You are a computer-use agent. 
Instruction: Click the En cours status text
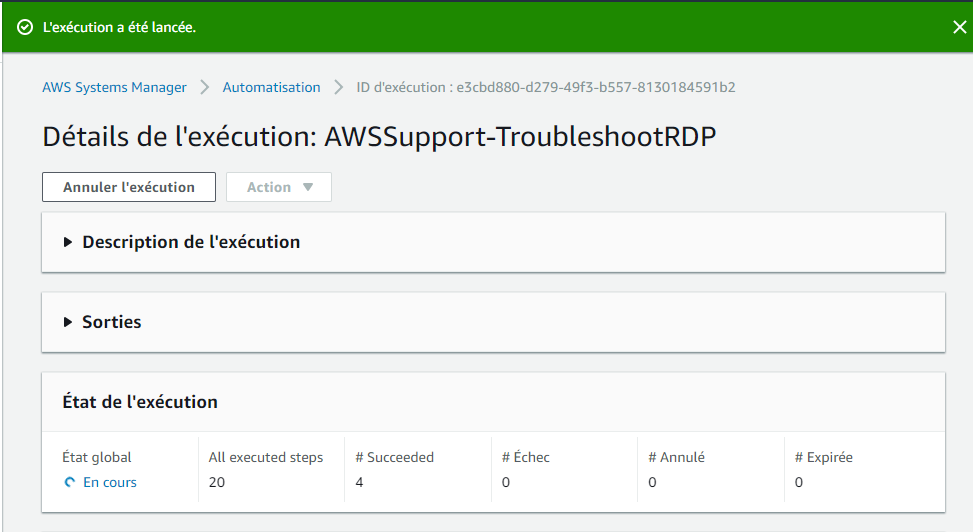coord(110,482)
